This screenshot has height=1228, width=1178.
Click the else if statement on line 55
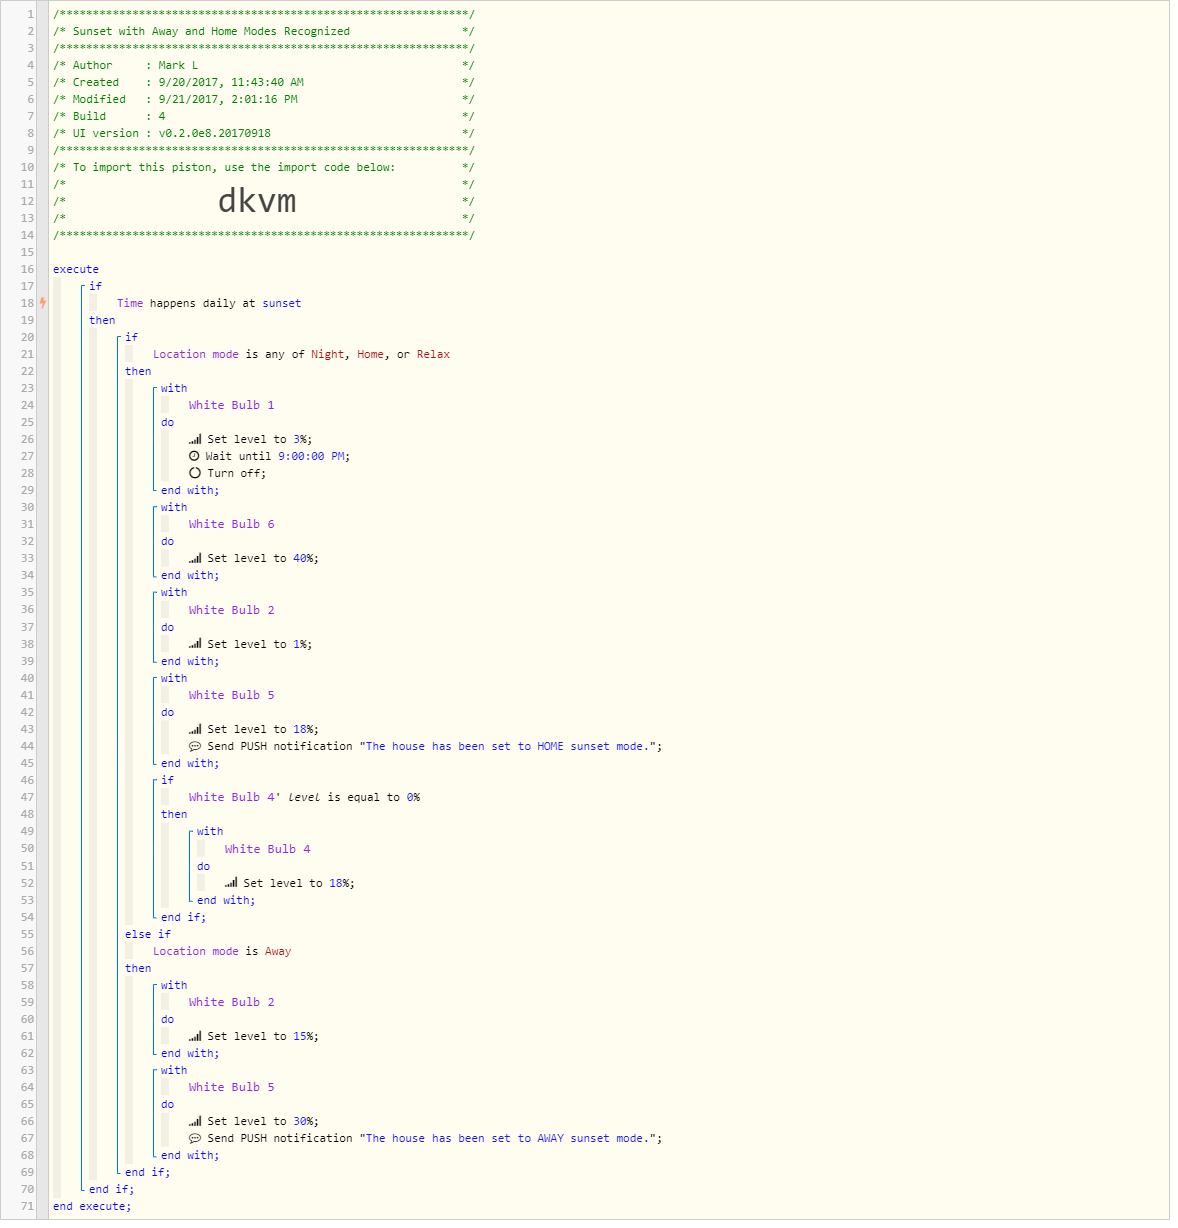(x=148, y=934)
